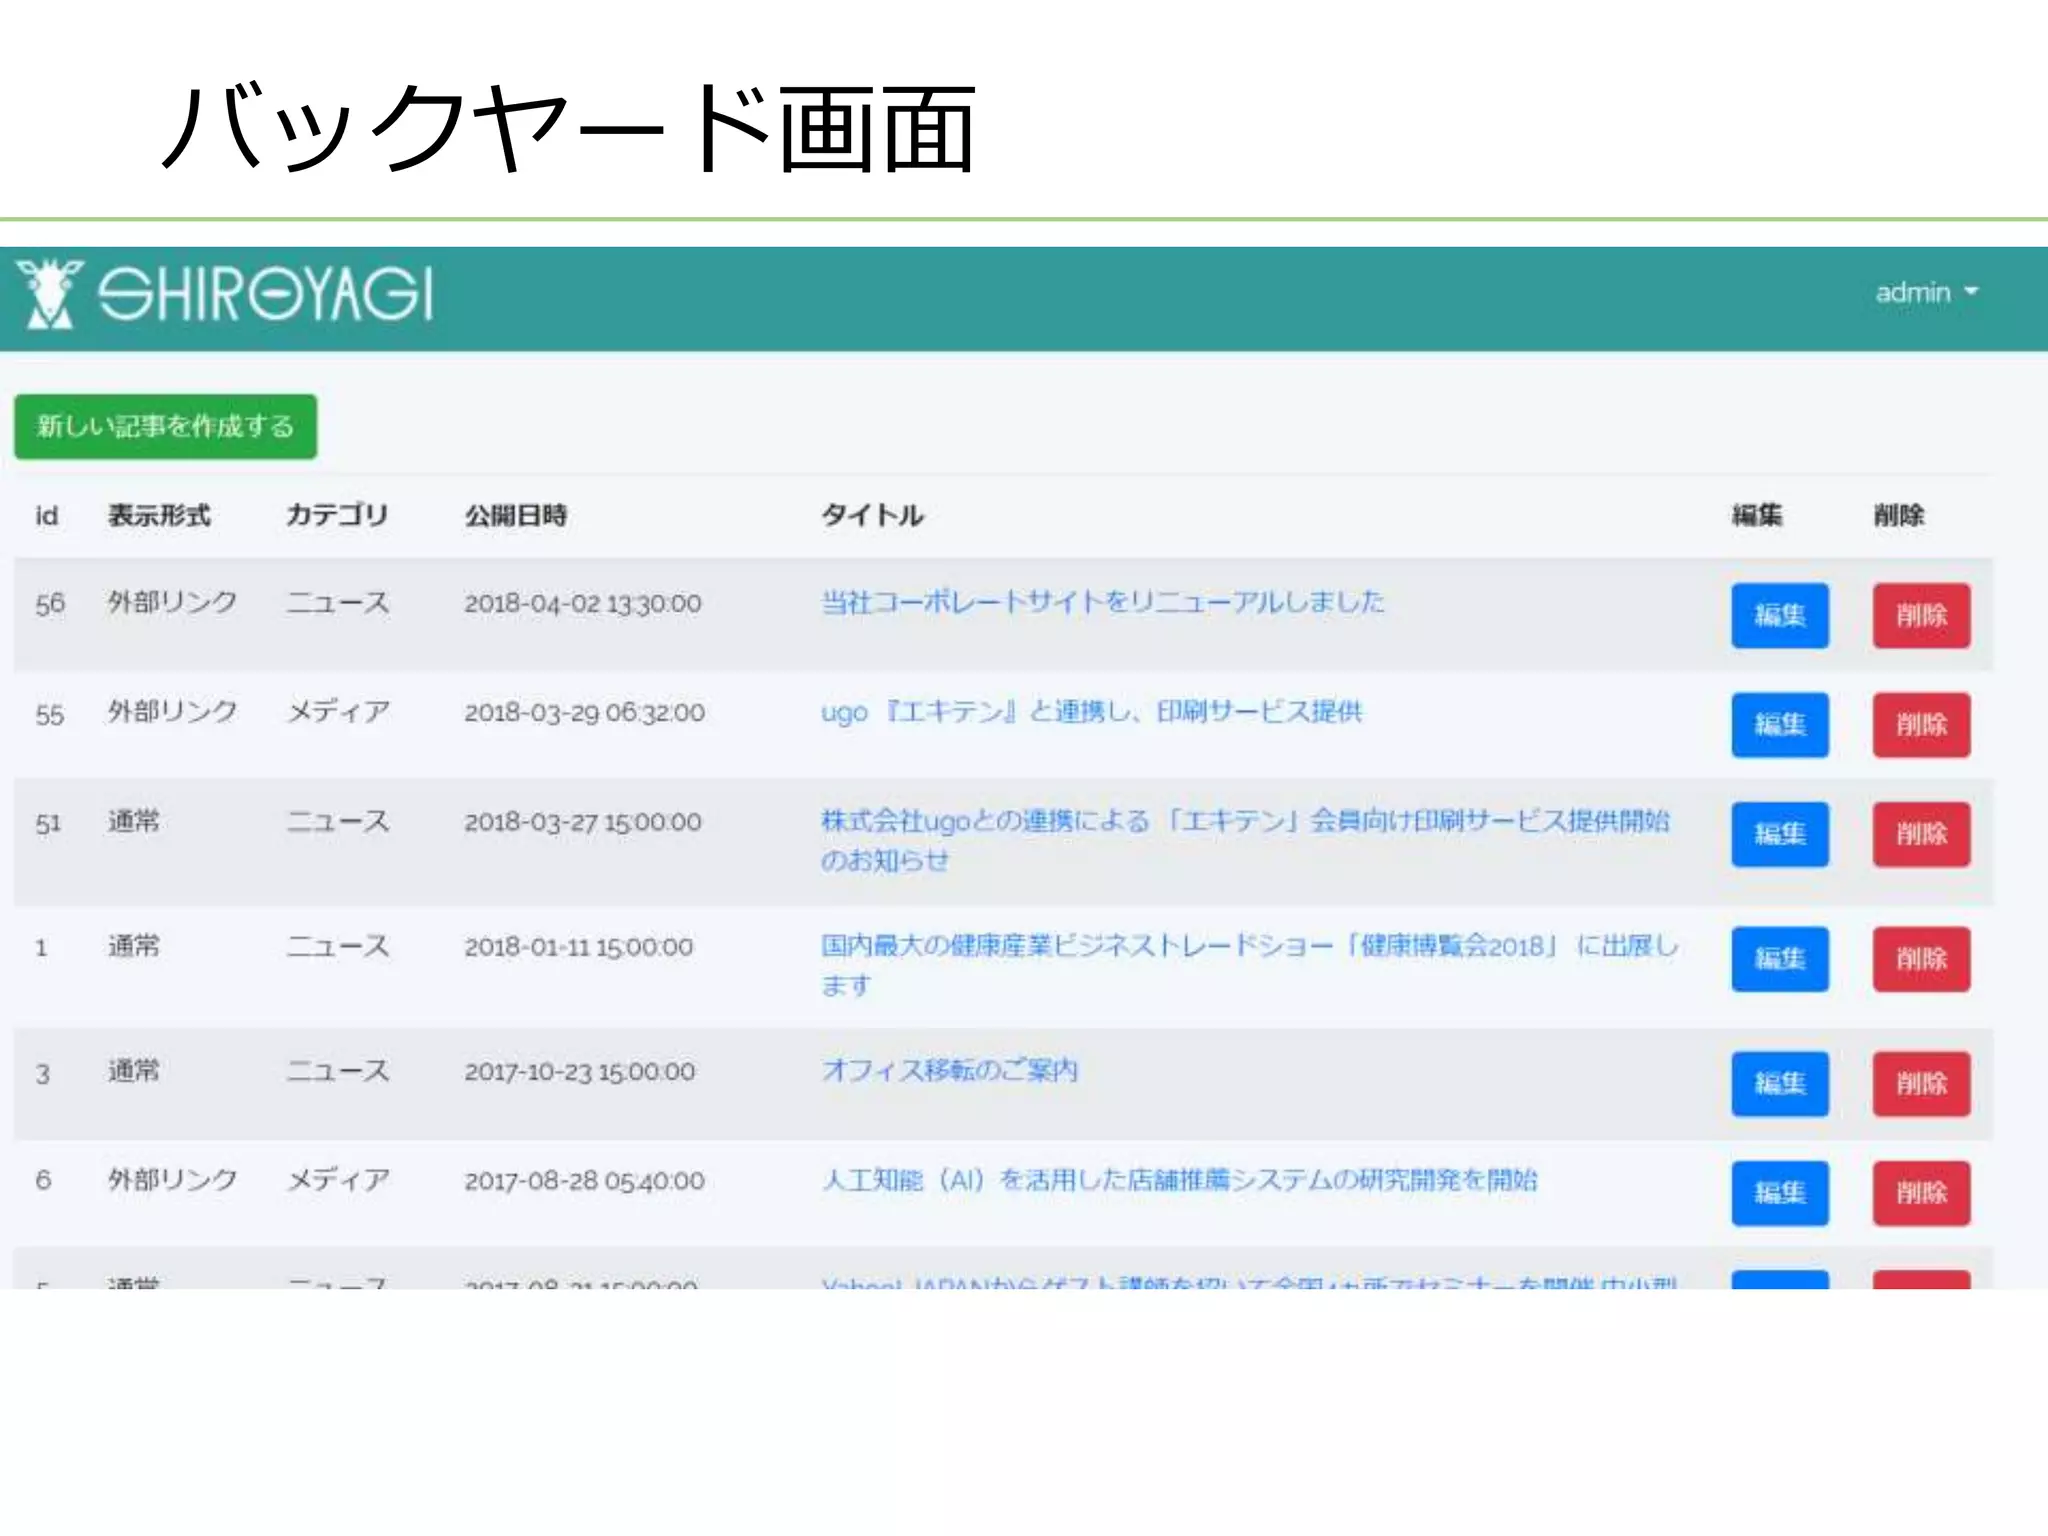Delete article id 1 with 削除 button
Image resolution: width=2048 pixels, height=1536 pixels.
1921,959
